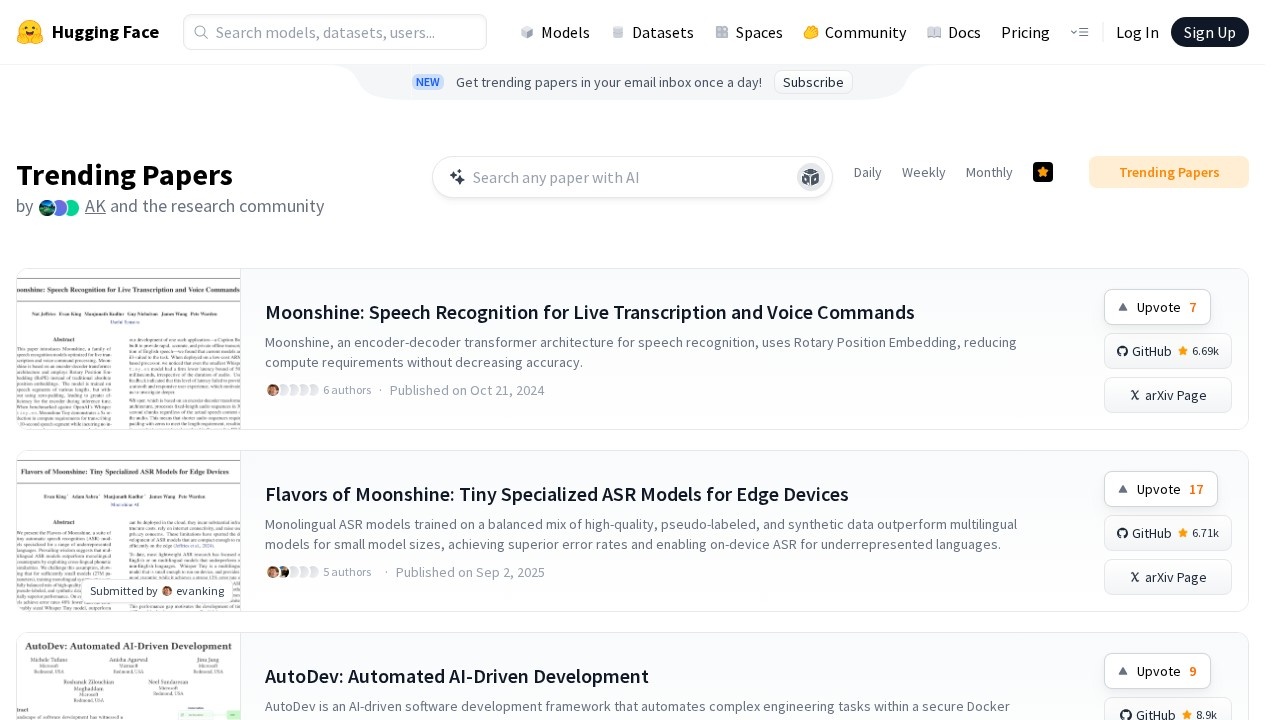1280x720 pixels.
Task: Click the Subscribe button for trending papers
Action: click(x=812, y=82)
